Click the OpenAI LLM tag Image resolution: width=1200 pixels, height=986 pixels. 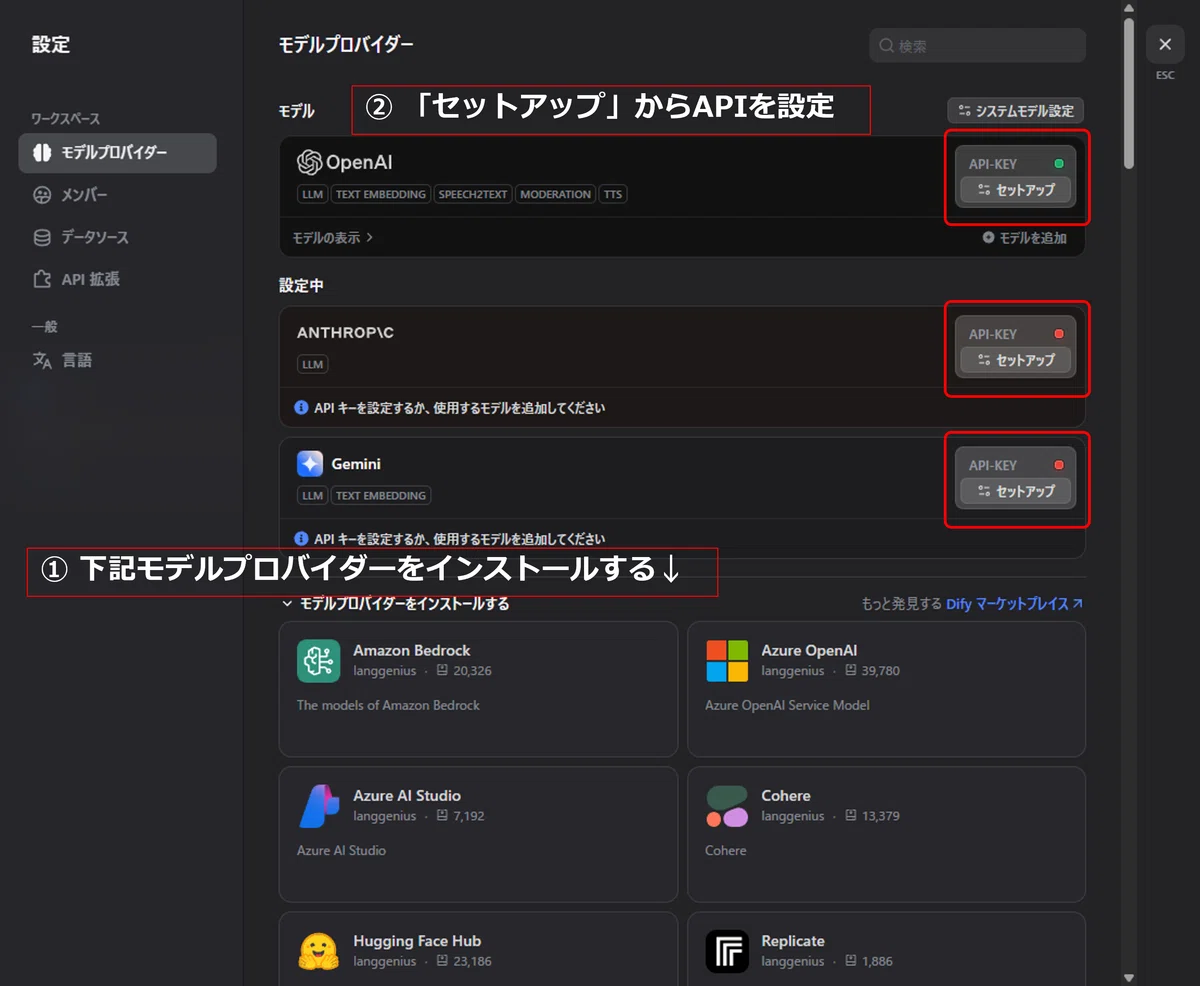click(x=313, y=194)
